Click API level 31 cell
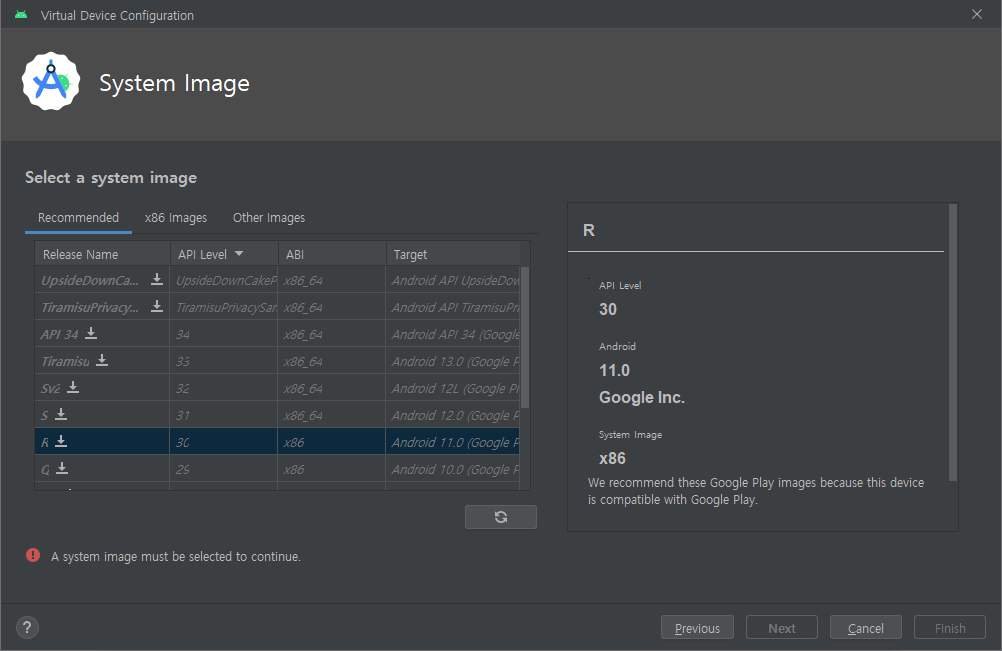This screenshot has width=1002, height=651. pos(224,415)
